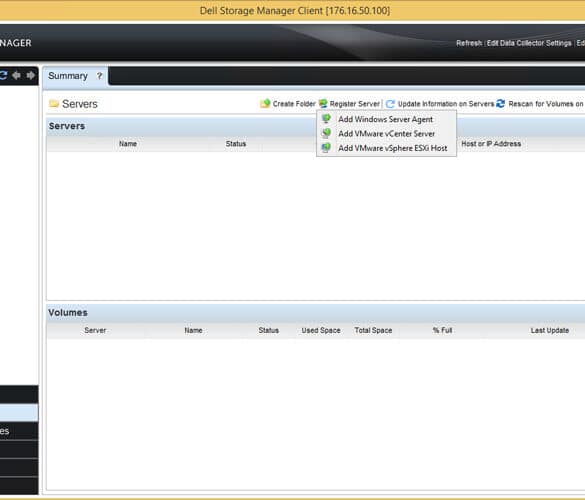Go forward using the right arrow icon
585x500 pixels.
point(31,75)
